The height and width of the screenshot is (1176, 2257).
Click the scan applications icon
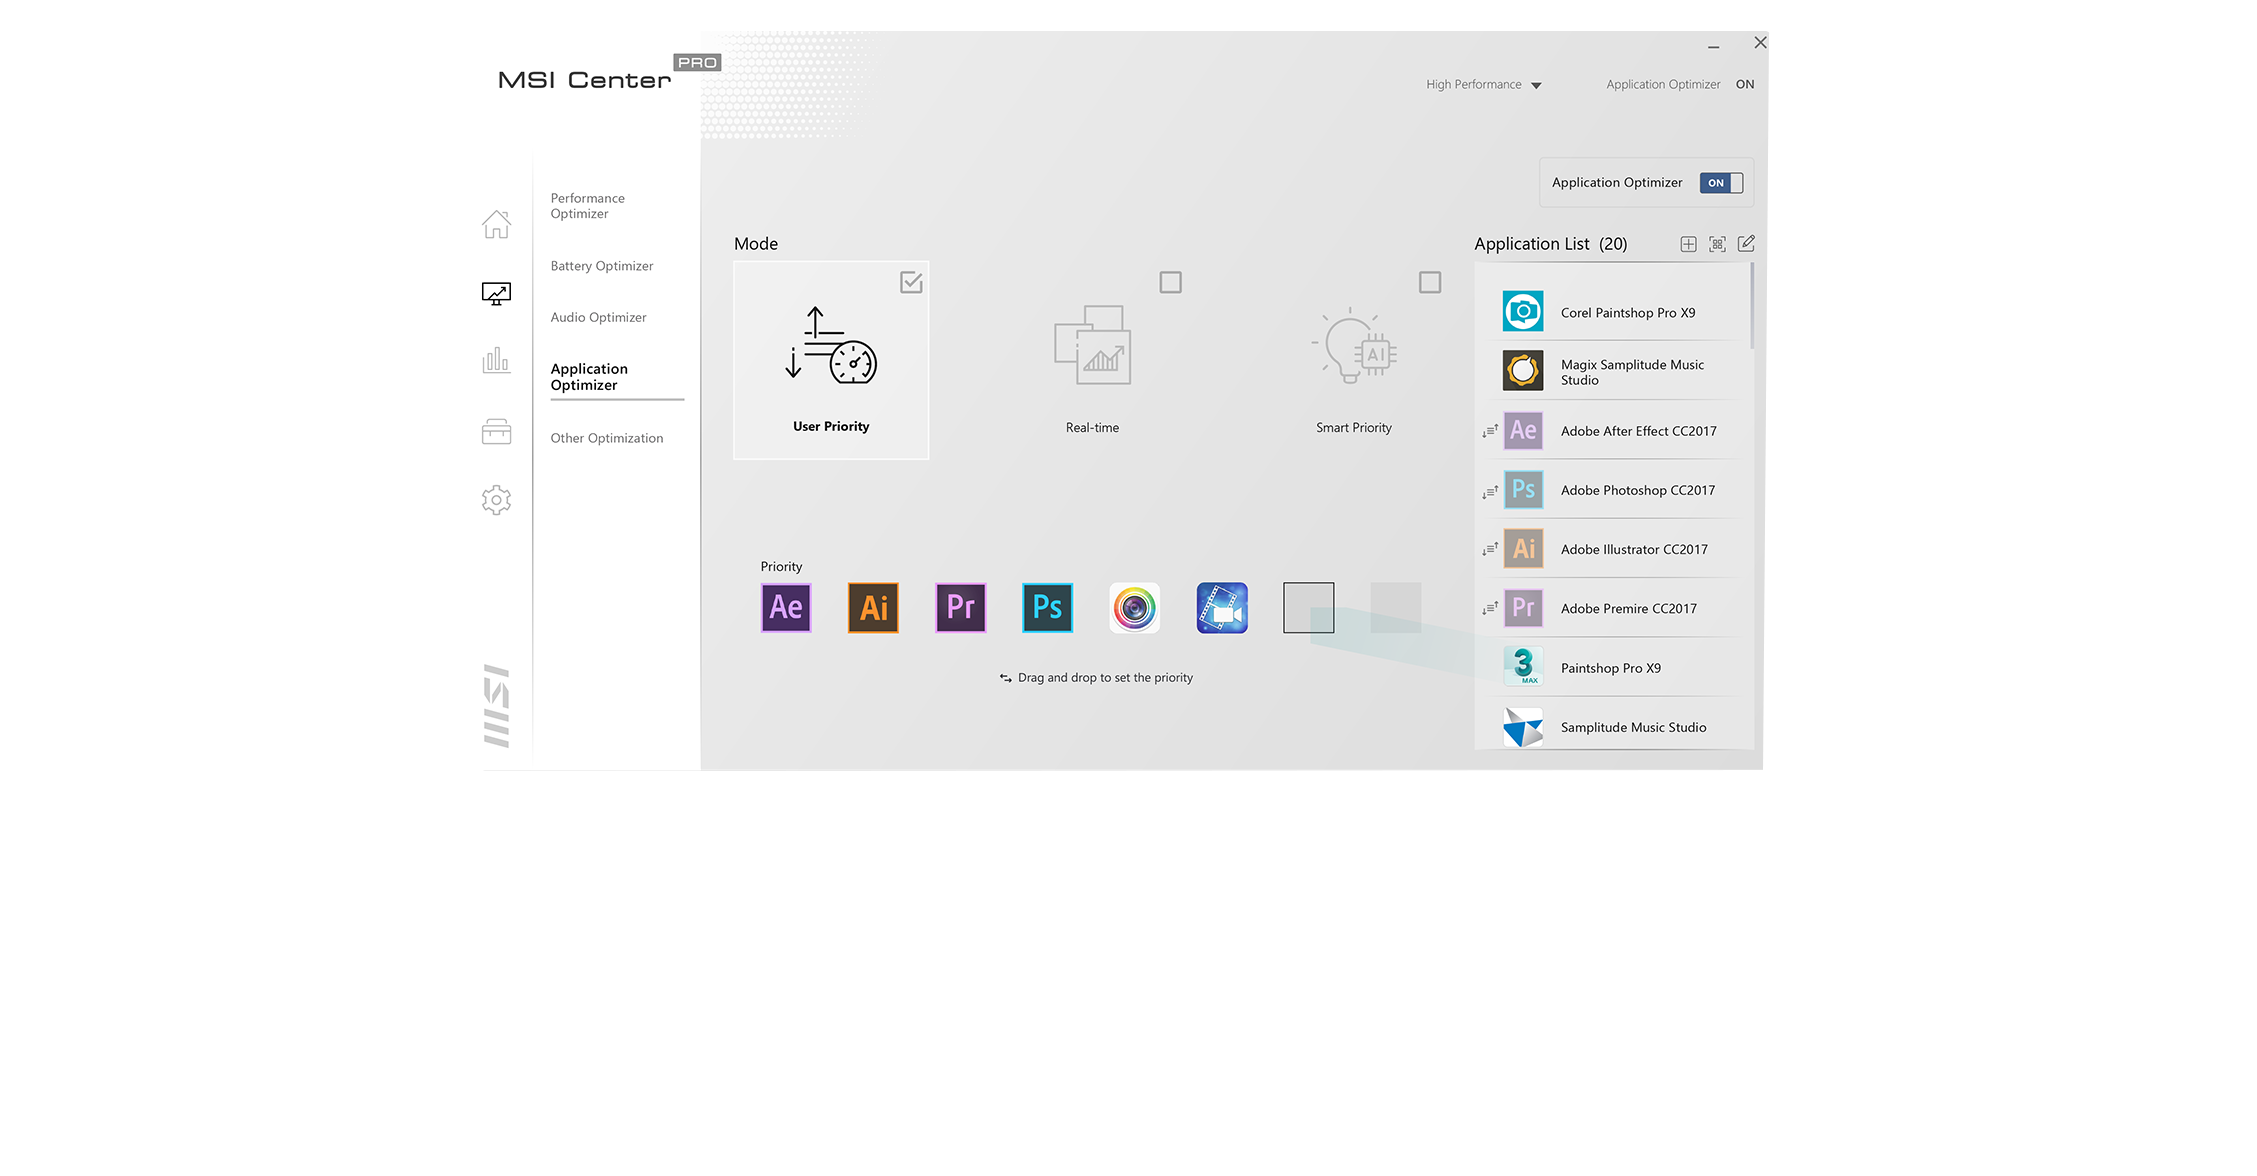pos(1717,244)
